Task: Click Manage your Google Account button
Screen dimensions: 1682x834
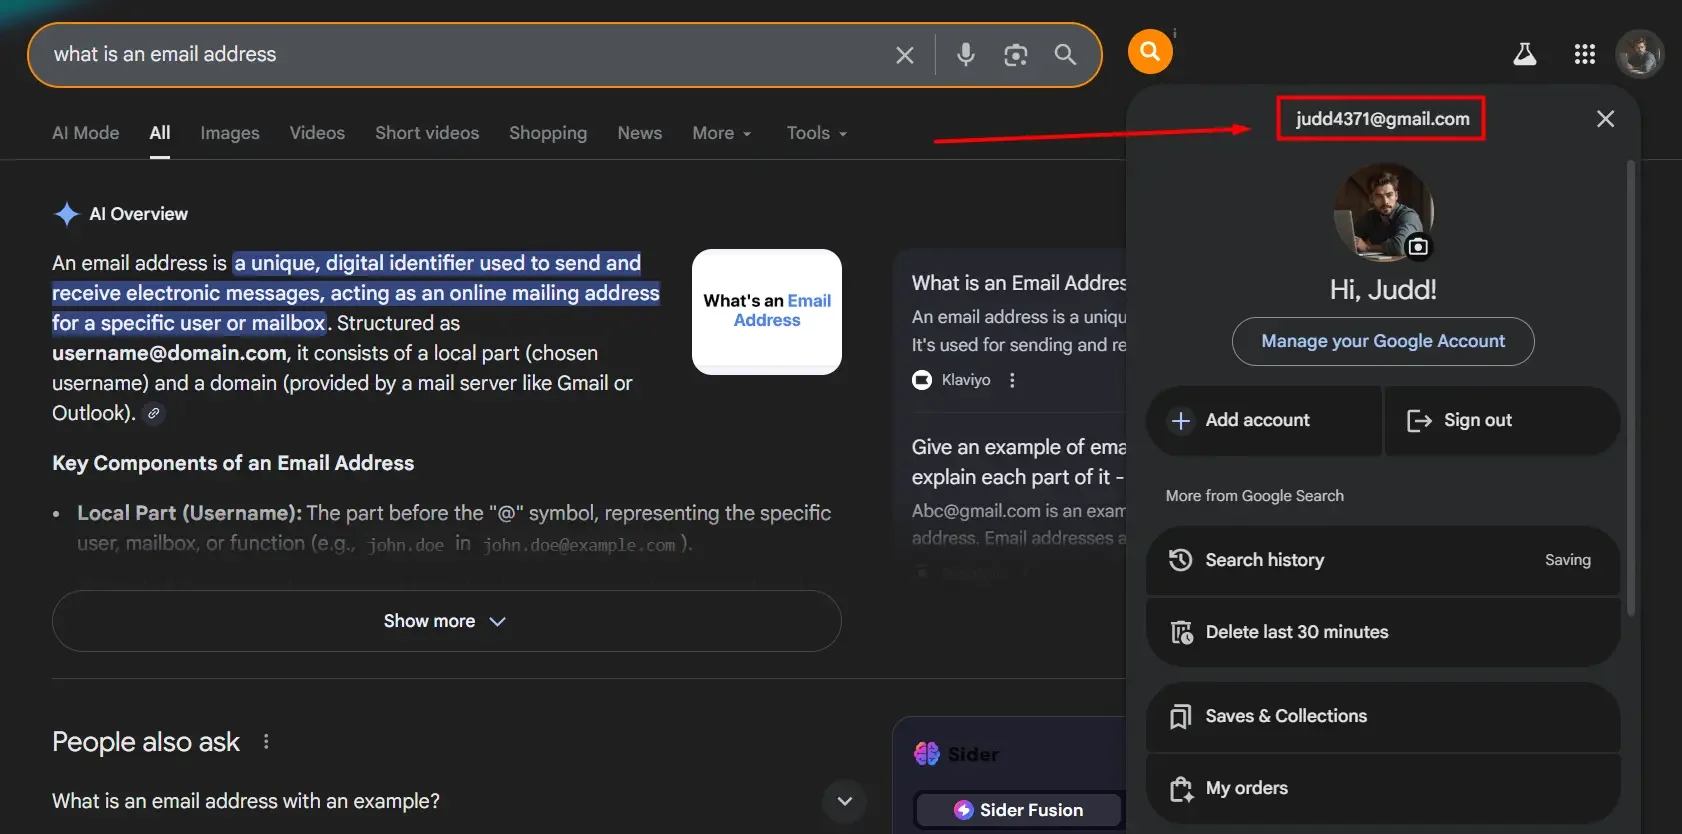Action: click(1383, 341)
